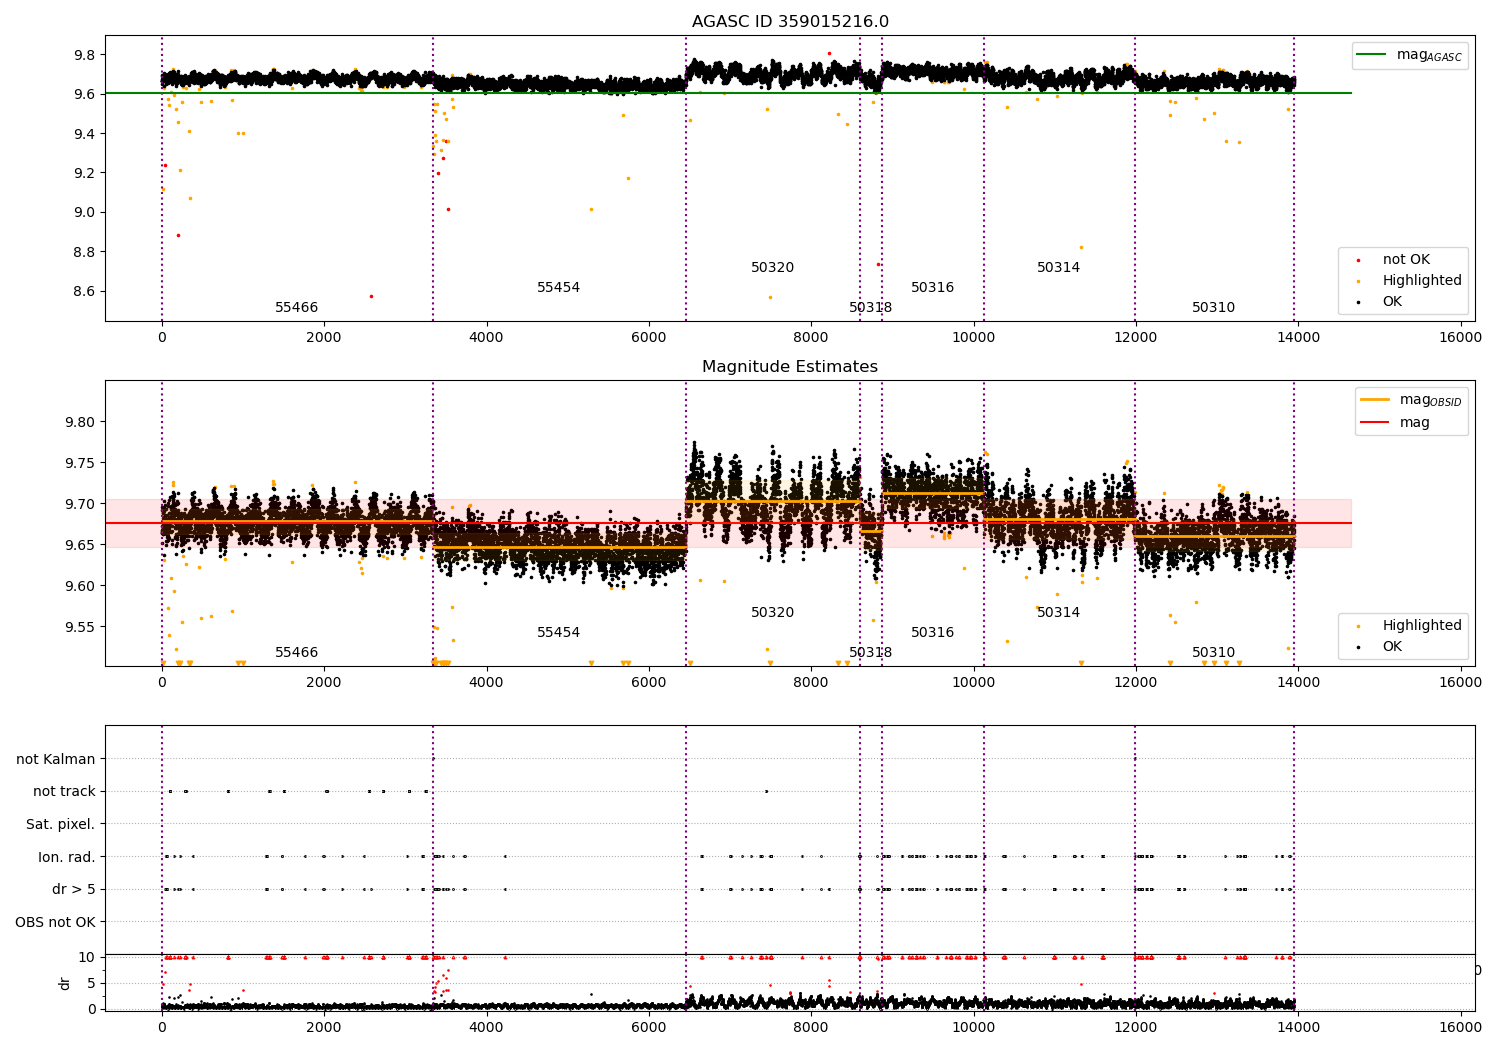Screen dimensions: 1500x1050
Task: Click OBSID label 50310 in top plot
Action: 1213,308
